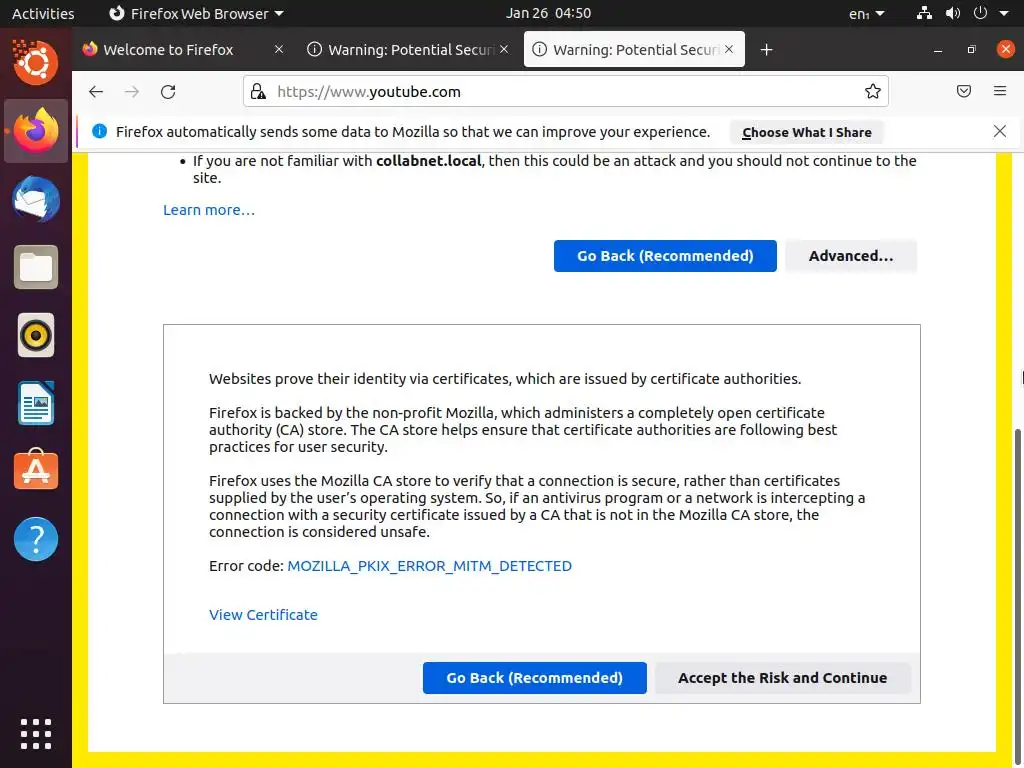Launch Thunderbird Mail from the dock
This screenshot has width=1024, height=768.
[36, 199]
